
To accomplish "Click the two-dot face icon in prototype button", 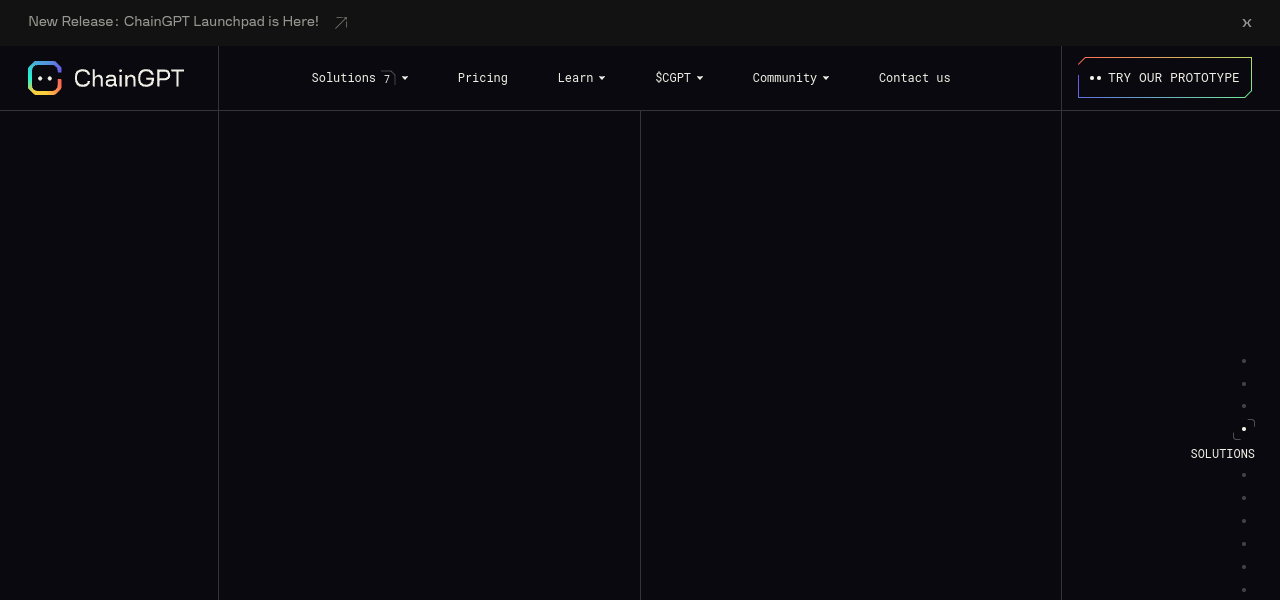I will (1095, 78).
